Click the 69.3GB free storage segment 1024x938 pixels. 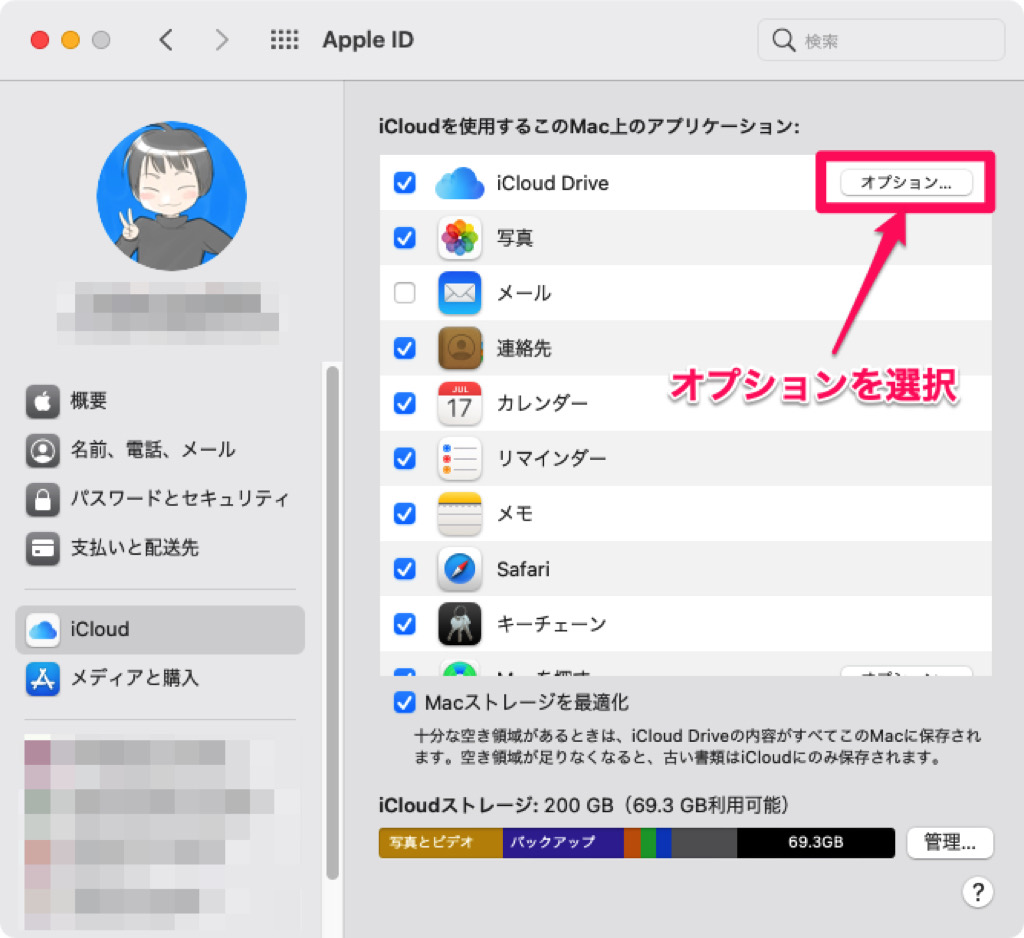click(x=816, y=843)
